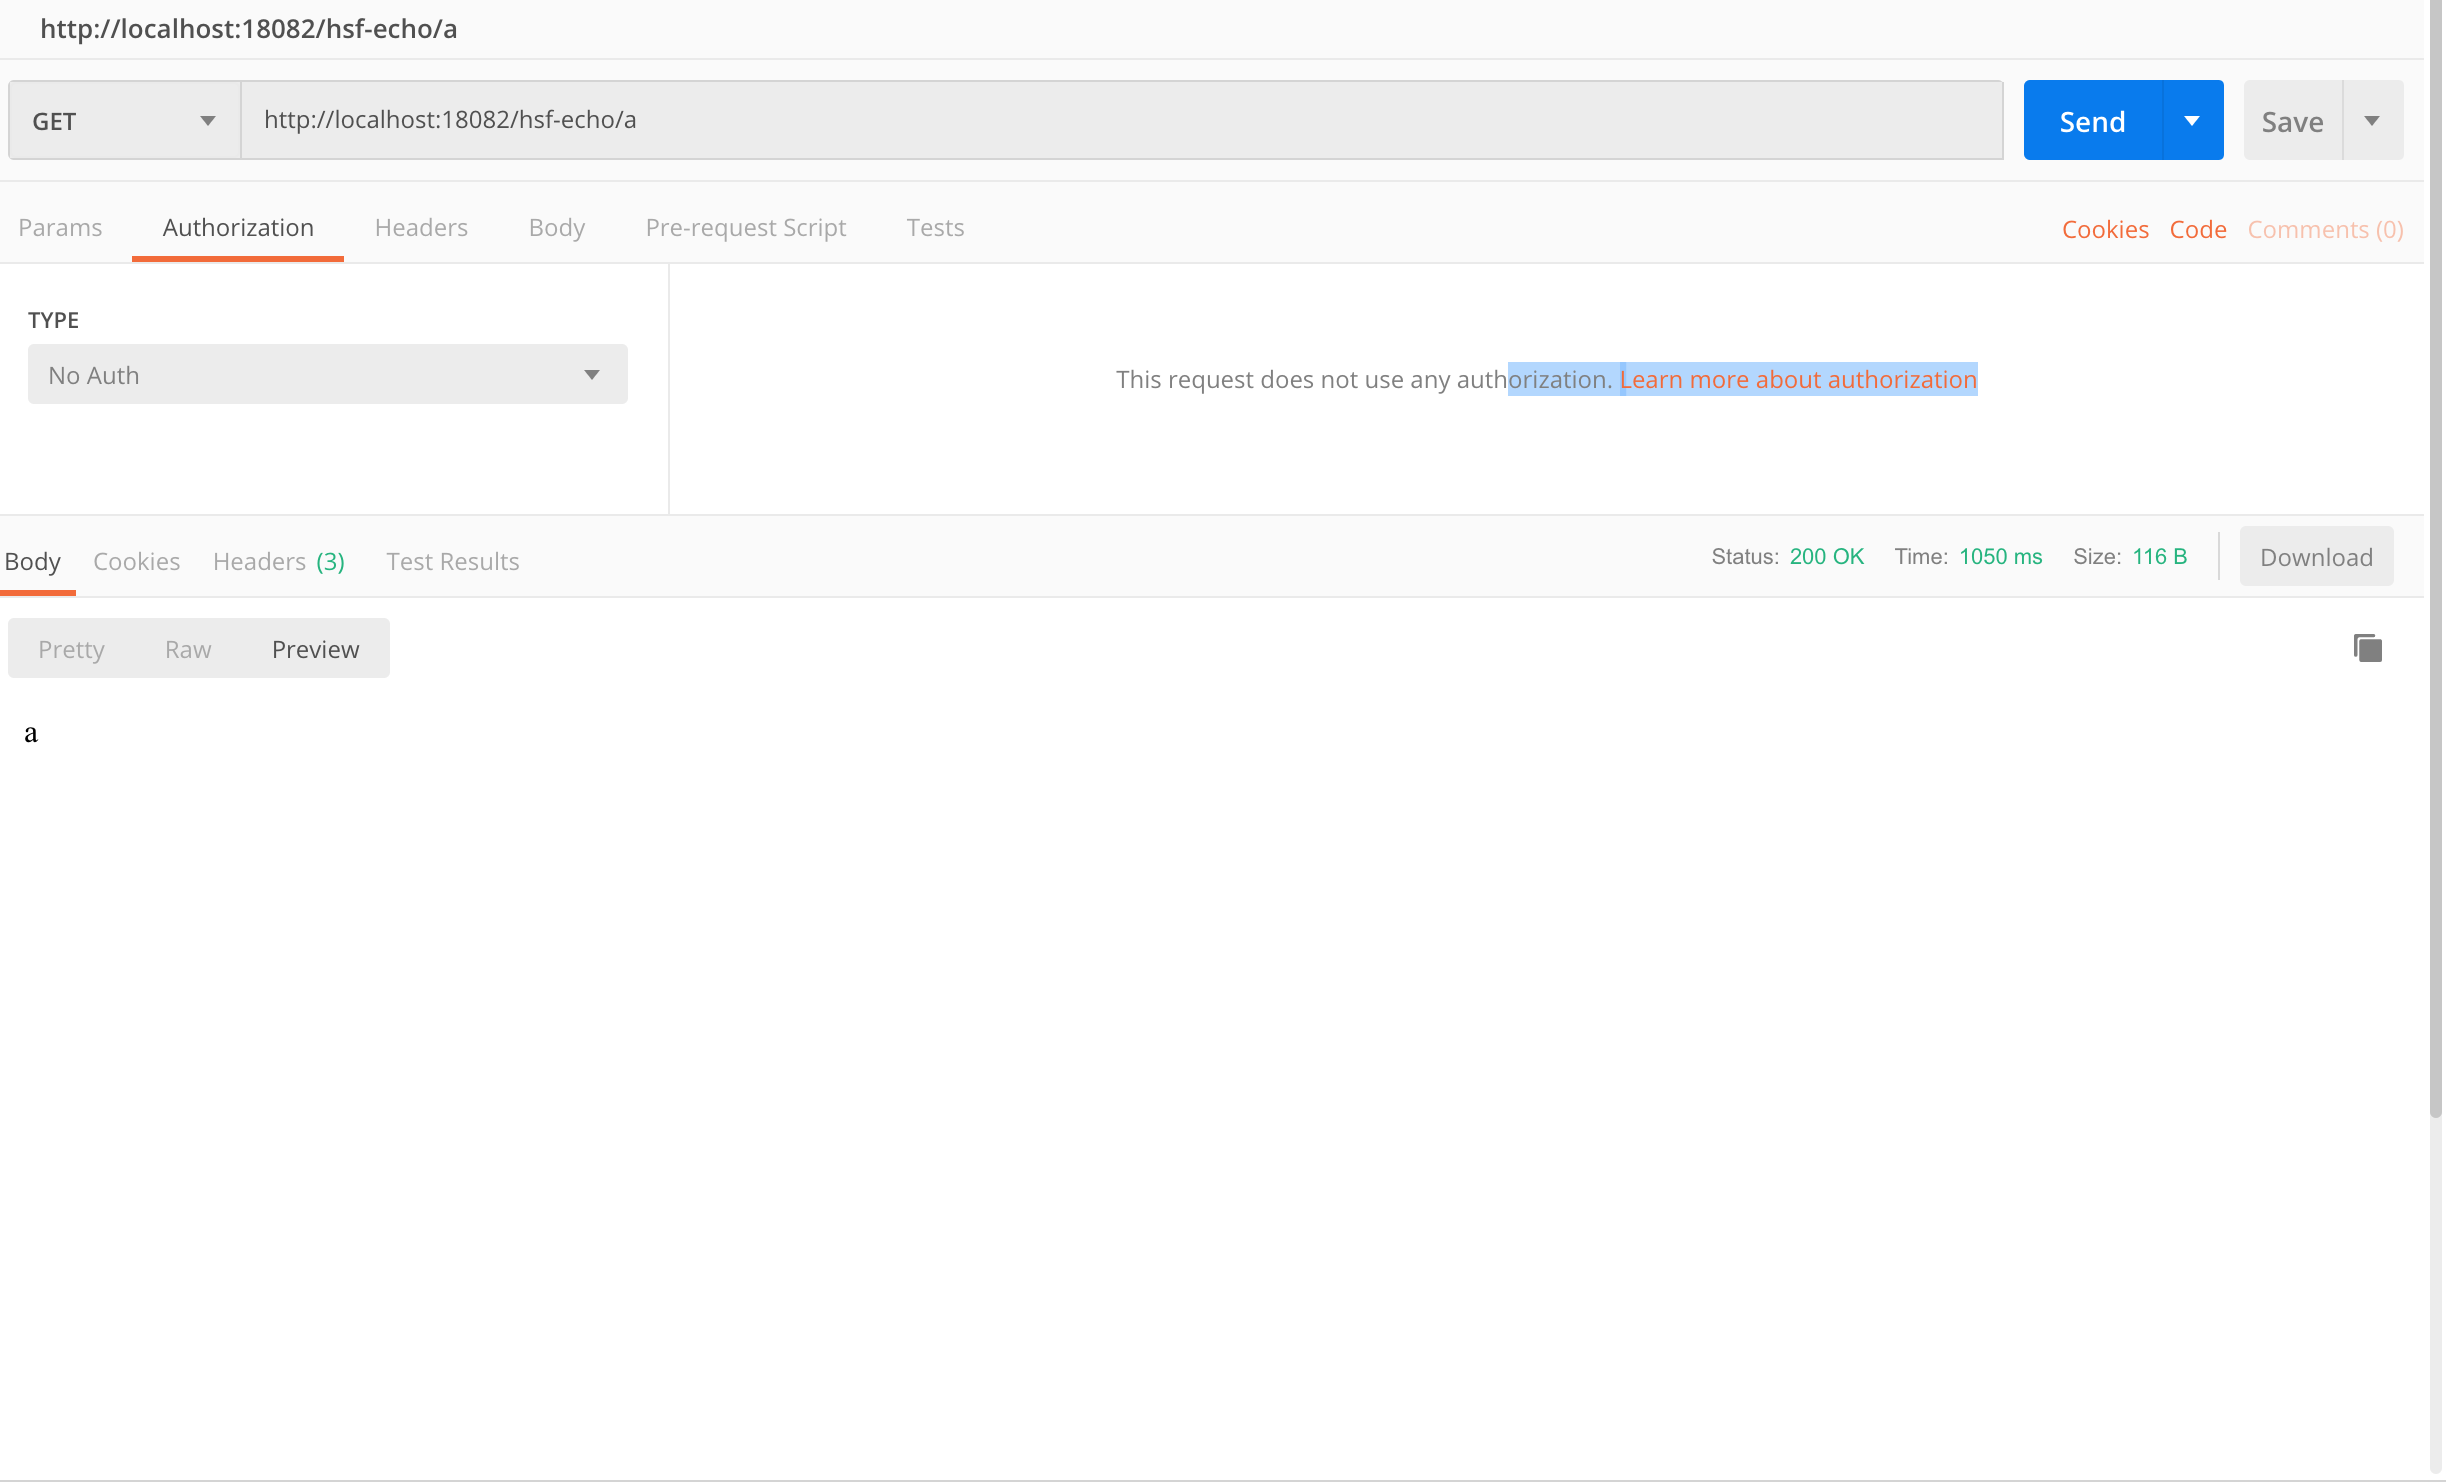Copy response body using clipboard icon
This screenshot has width=2446, height=1482.
pos(2367,648)
